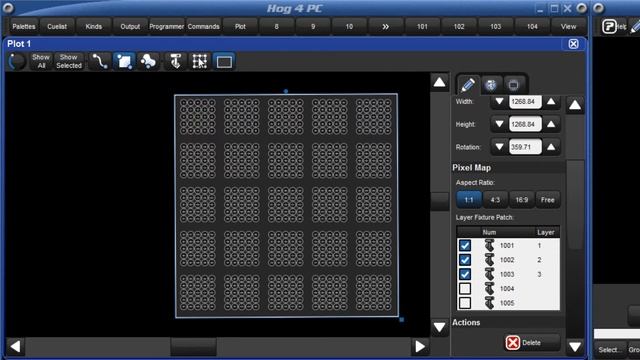Open the pencil edit tab

468,85
